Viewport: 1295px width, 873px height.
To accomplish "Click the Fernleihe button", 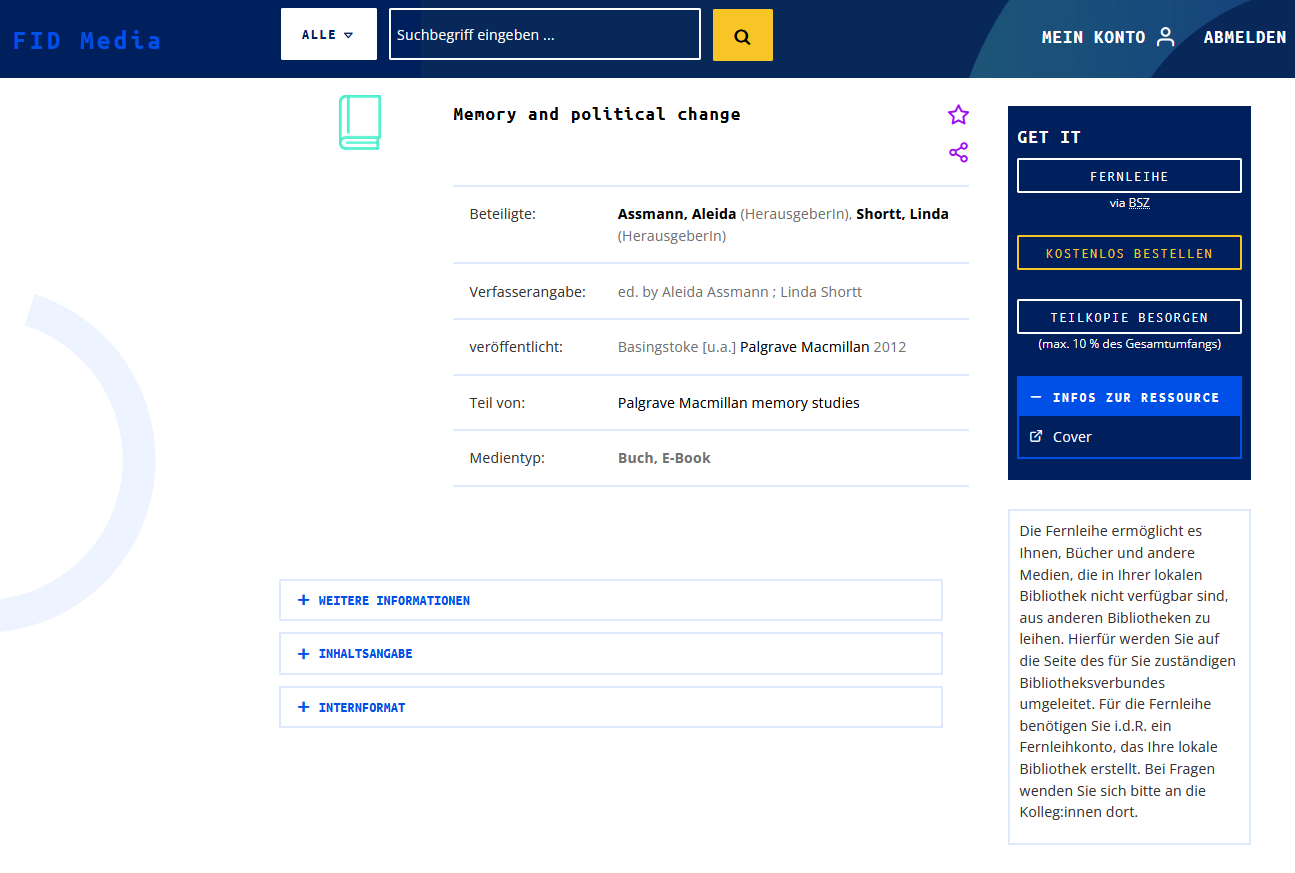I will [x=1129, y=176].
